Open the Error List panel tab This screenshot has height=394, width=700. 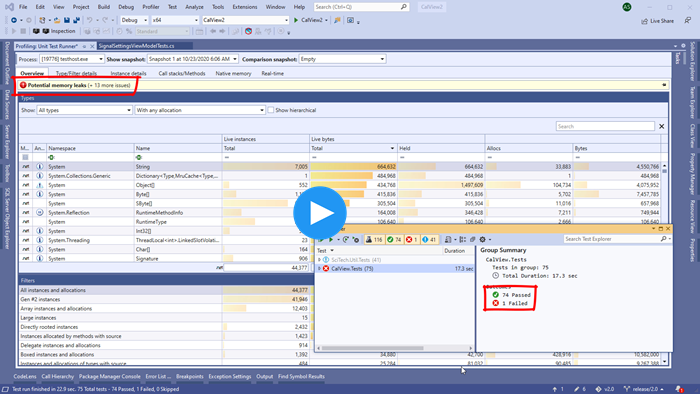[x=158, y=377]
